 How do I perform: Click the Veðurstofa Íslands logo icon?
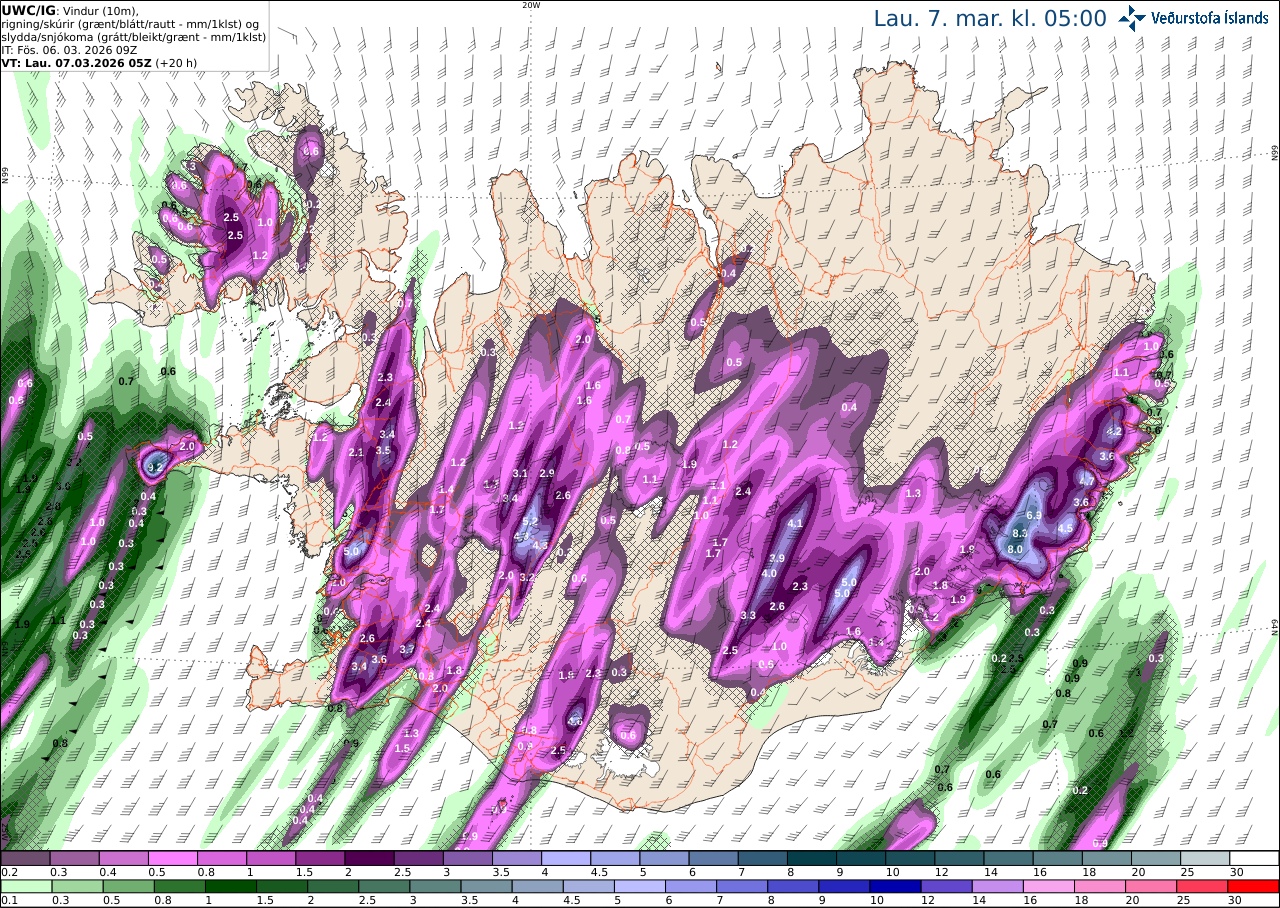point(1132,17)
